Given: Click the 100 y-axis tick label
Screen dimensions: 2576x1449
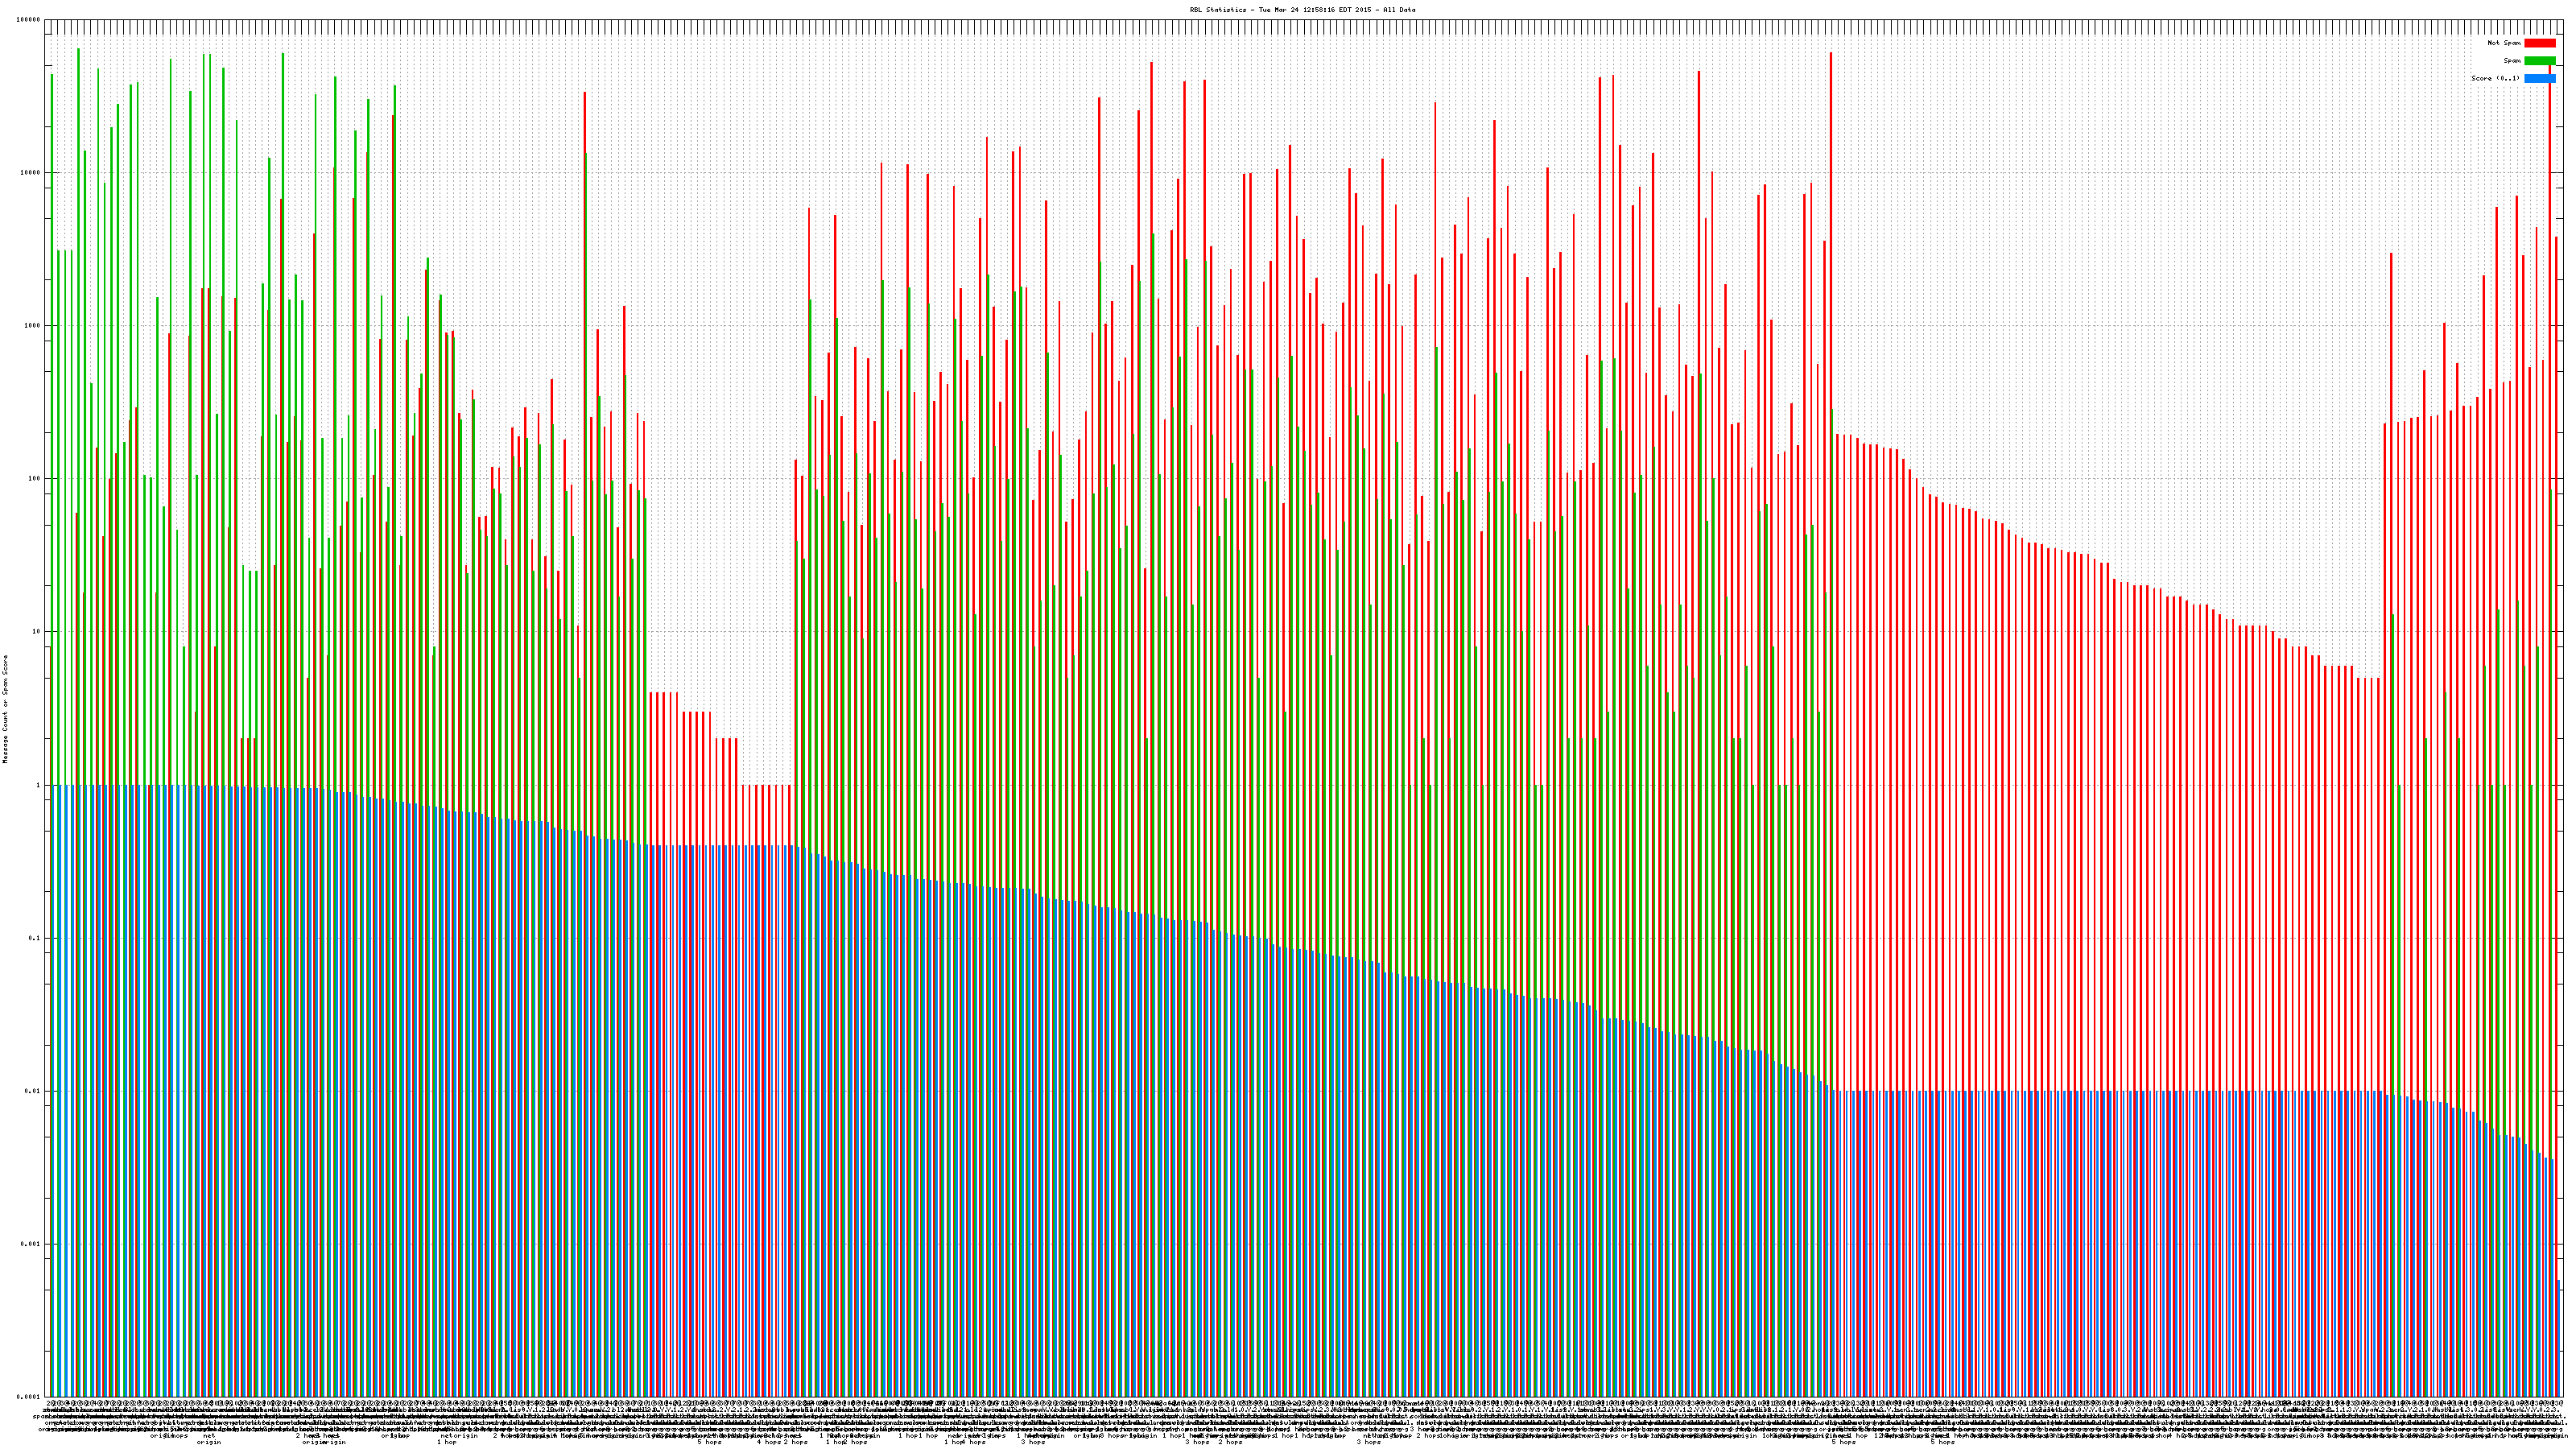Looking at the screenshot, I should click(35, 479).
